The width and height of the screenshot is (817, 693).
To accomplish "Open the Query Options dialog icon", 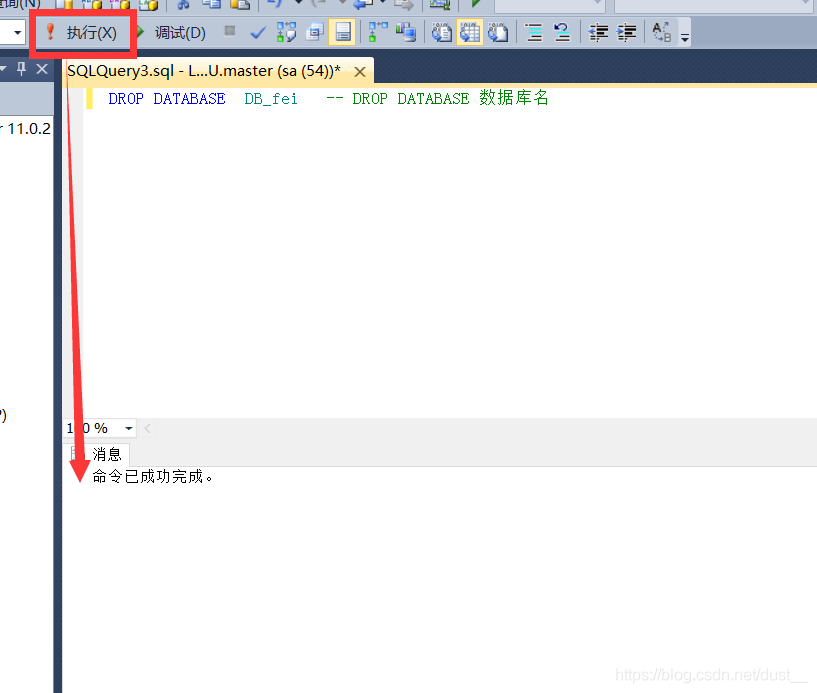I will (x=315, y=32).
